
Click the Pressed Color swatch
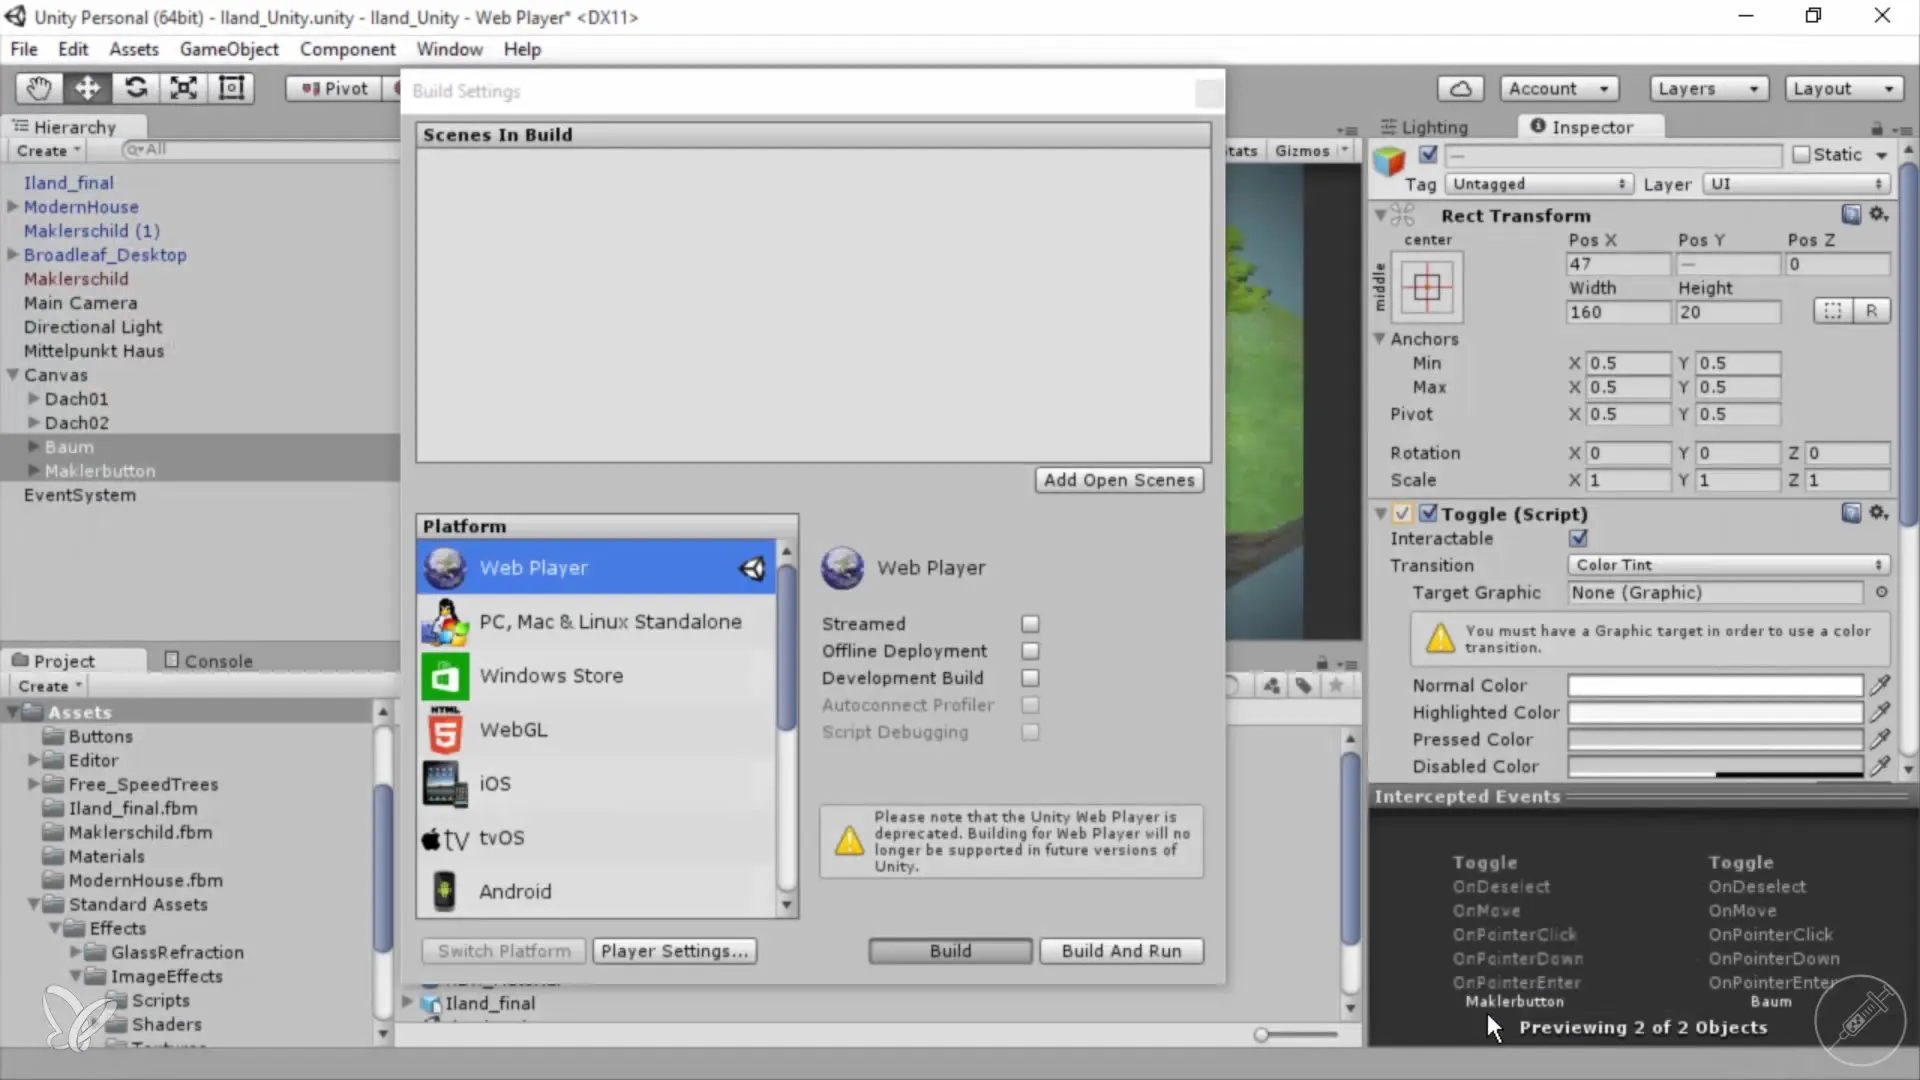(x=1714, y=739)
